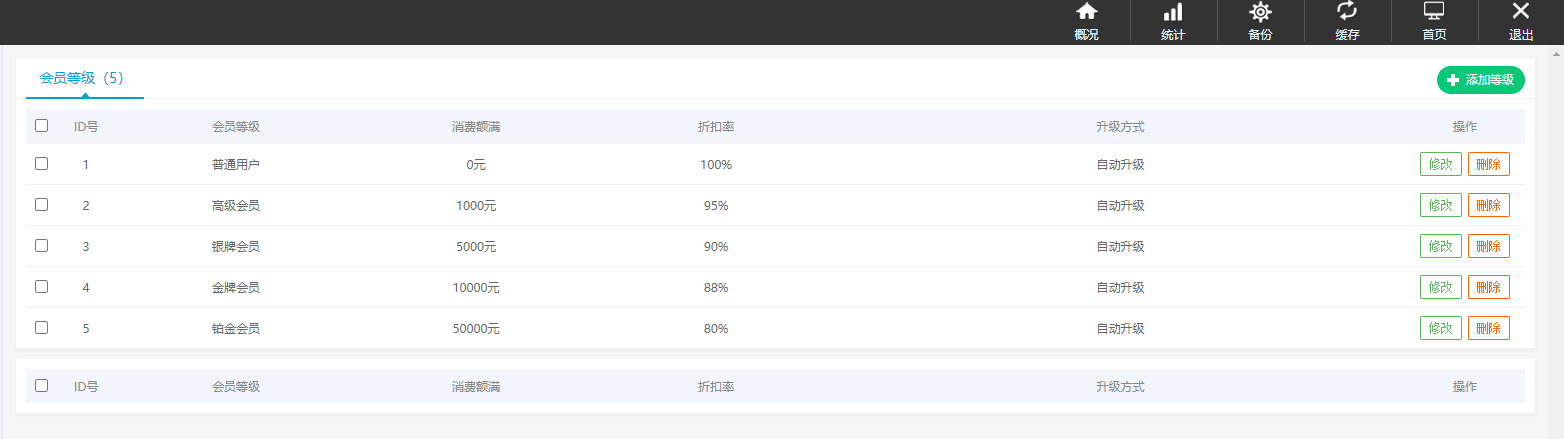Click the 退出 logout X icon
This screenshot has width=1564, height=439.
pos(1521,12)
